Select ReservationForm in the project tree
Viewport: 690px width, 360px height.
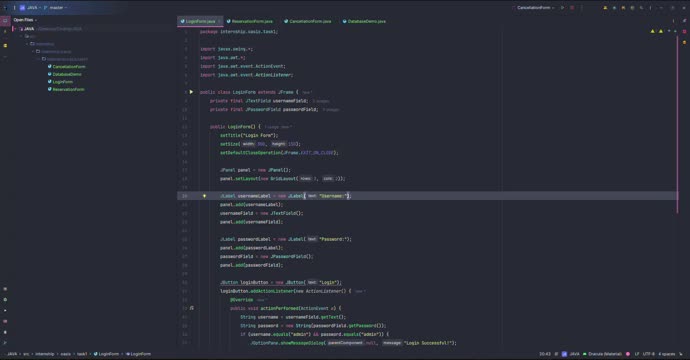pos(68,89)
